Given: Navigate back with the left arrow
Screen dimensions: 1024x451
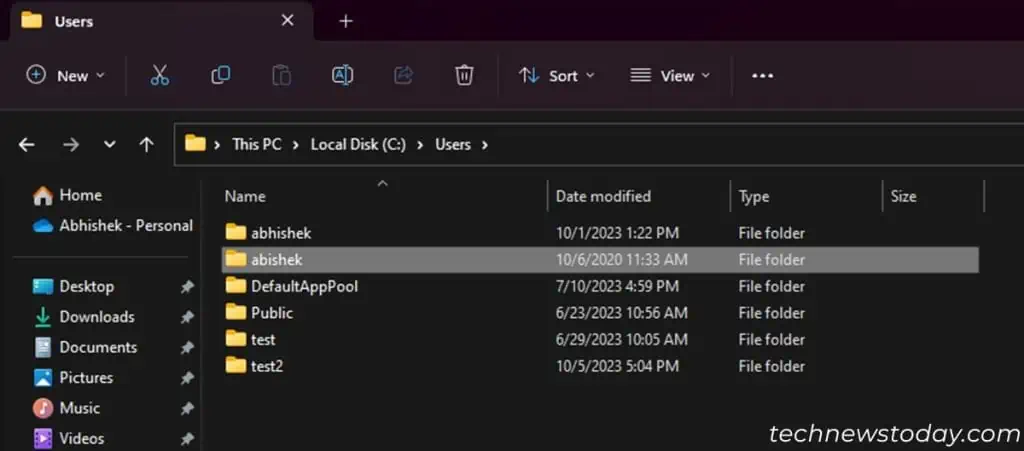Looking at the screenshot, I should 27,144.
